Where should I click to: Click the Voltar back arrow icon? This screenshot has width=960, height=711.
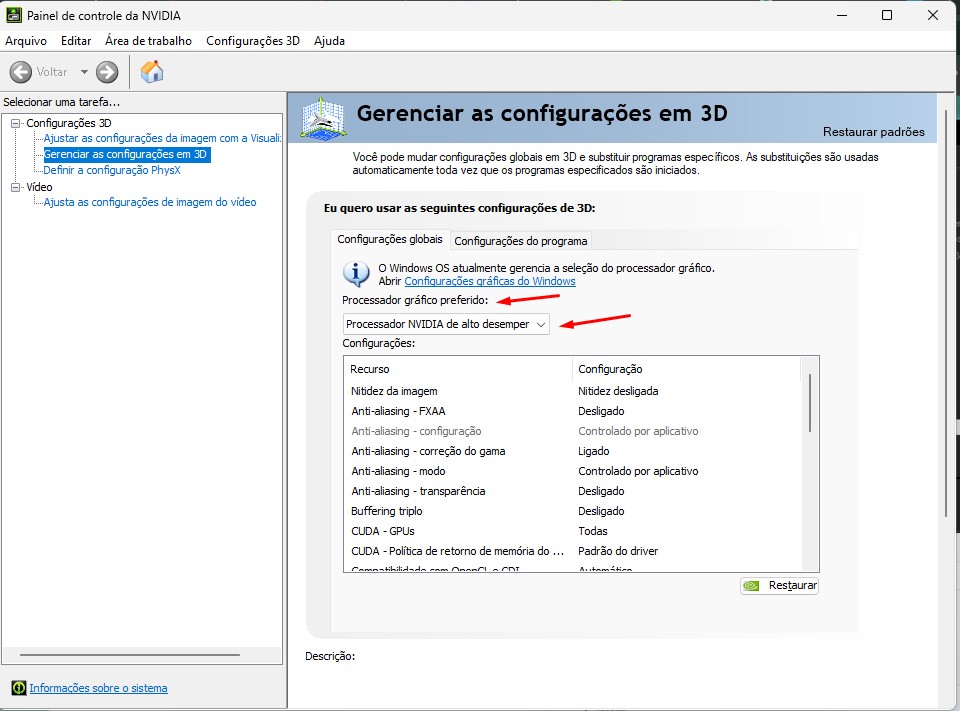[22, 71]
